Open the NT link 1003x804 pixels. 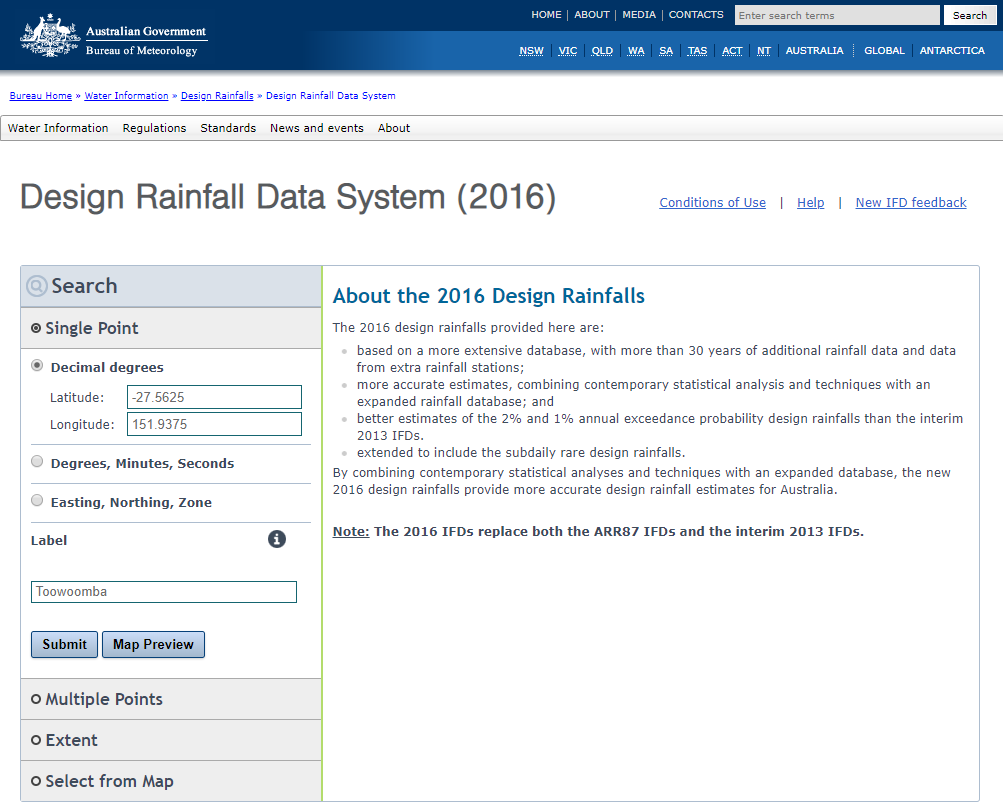tap(764, 51)
